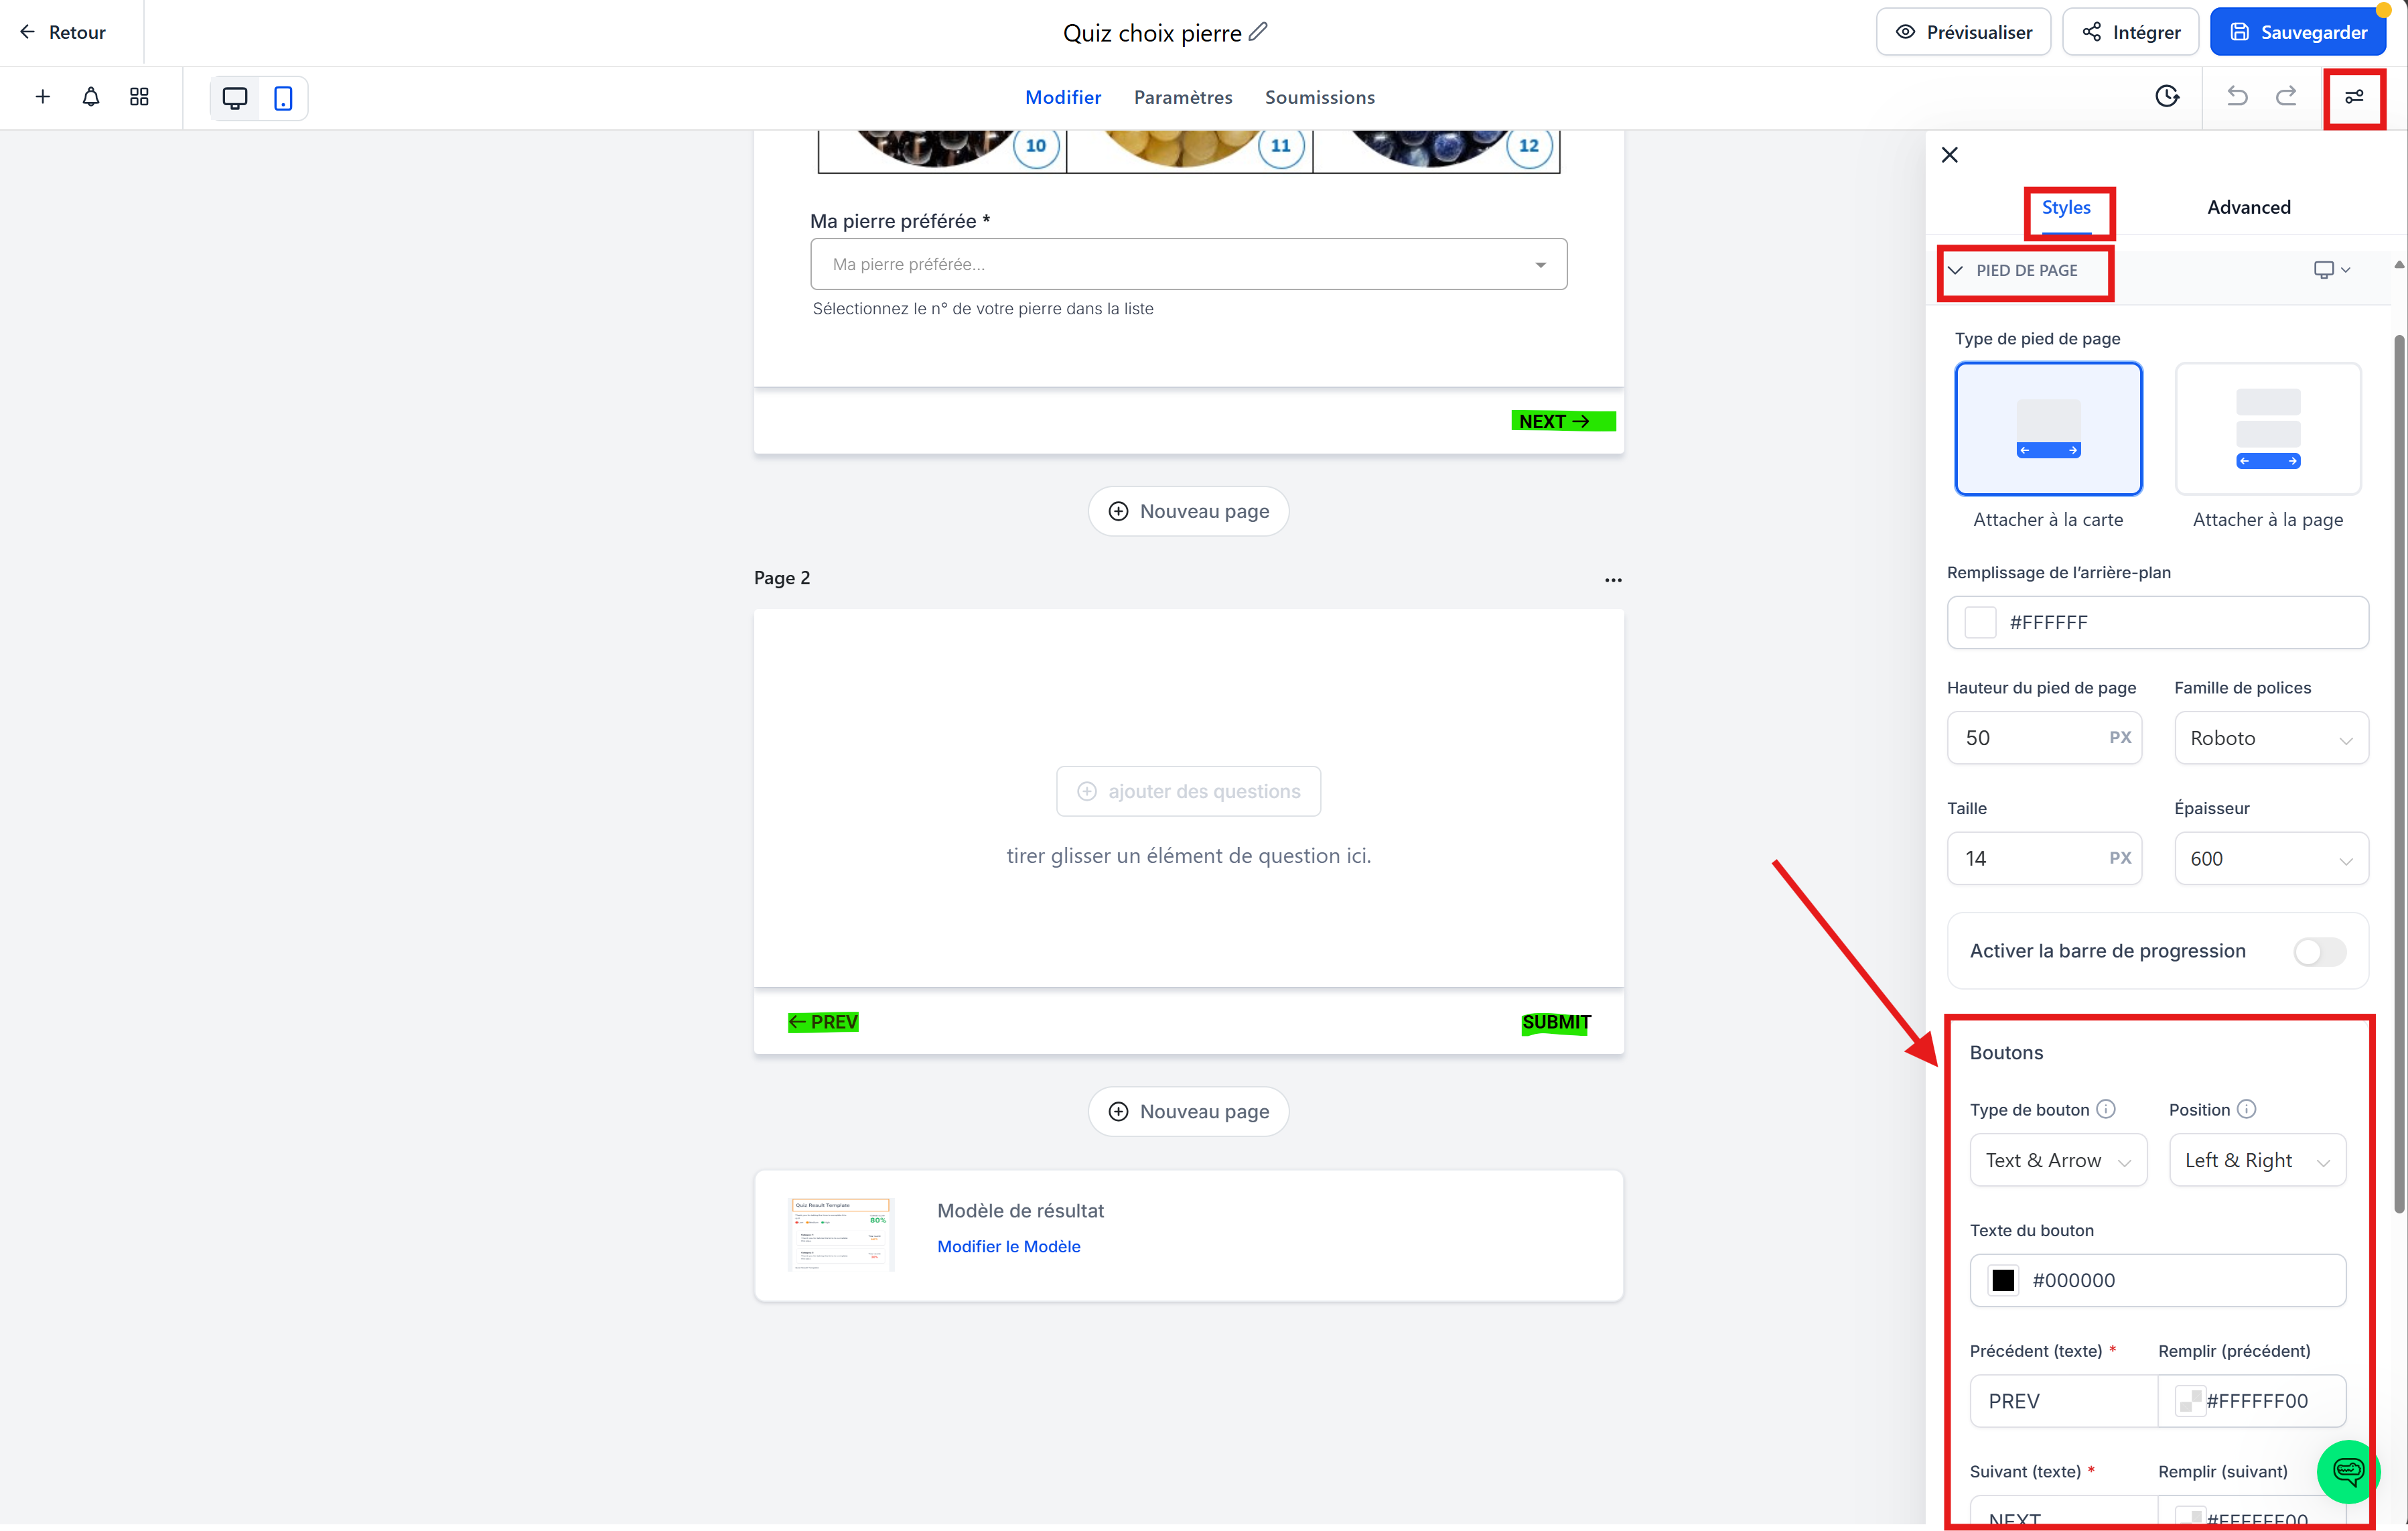Screen dimensions: 2408x1531
Task: Click Modifier le Modèle link
Action: (x=1008, y=1246)
